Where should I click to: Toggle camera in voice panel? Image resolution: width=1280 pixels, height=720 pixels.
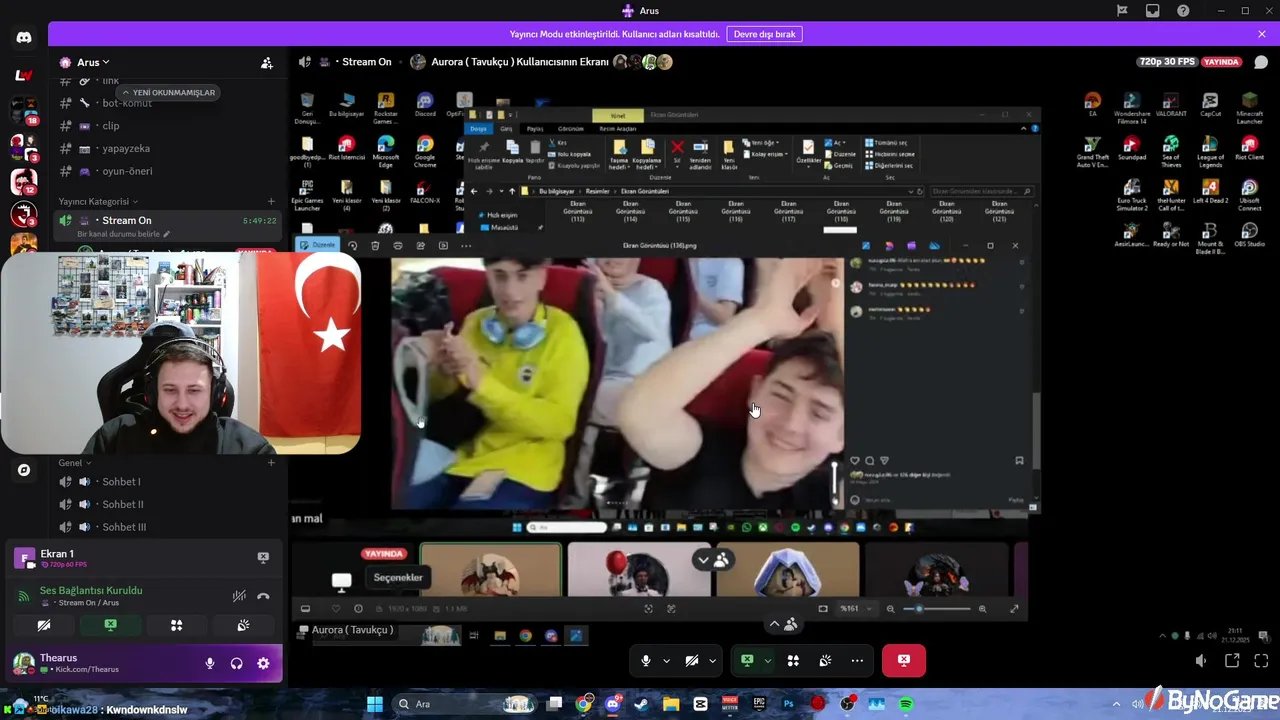pyautogui.click(x=44, y=625)
